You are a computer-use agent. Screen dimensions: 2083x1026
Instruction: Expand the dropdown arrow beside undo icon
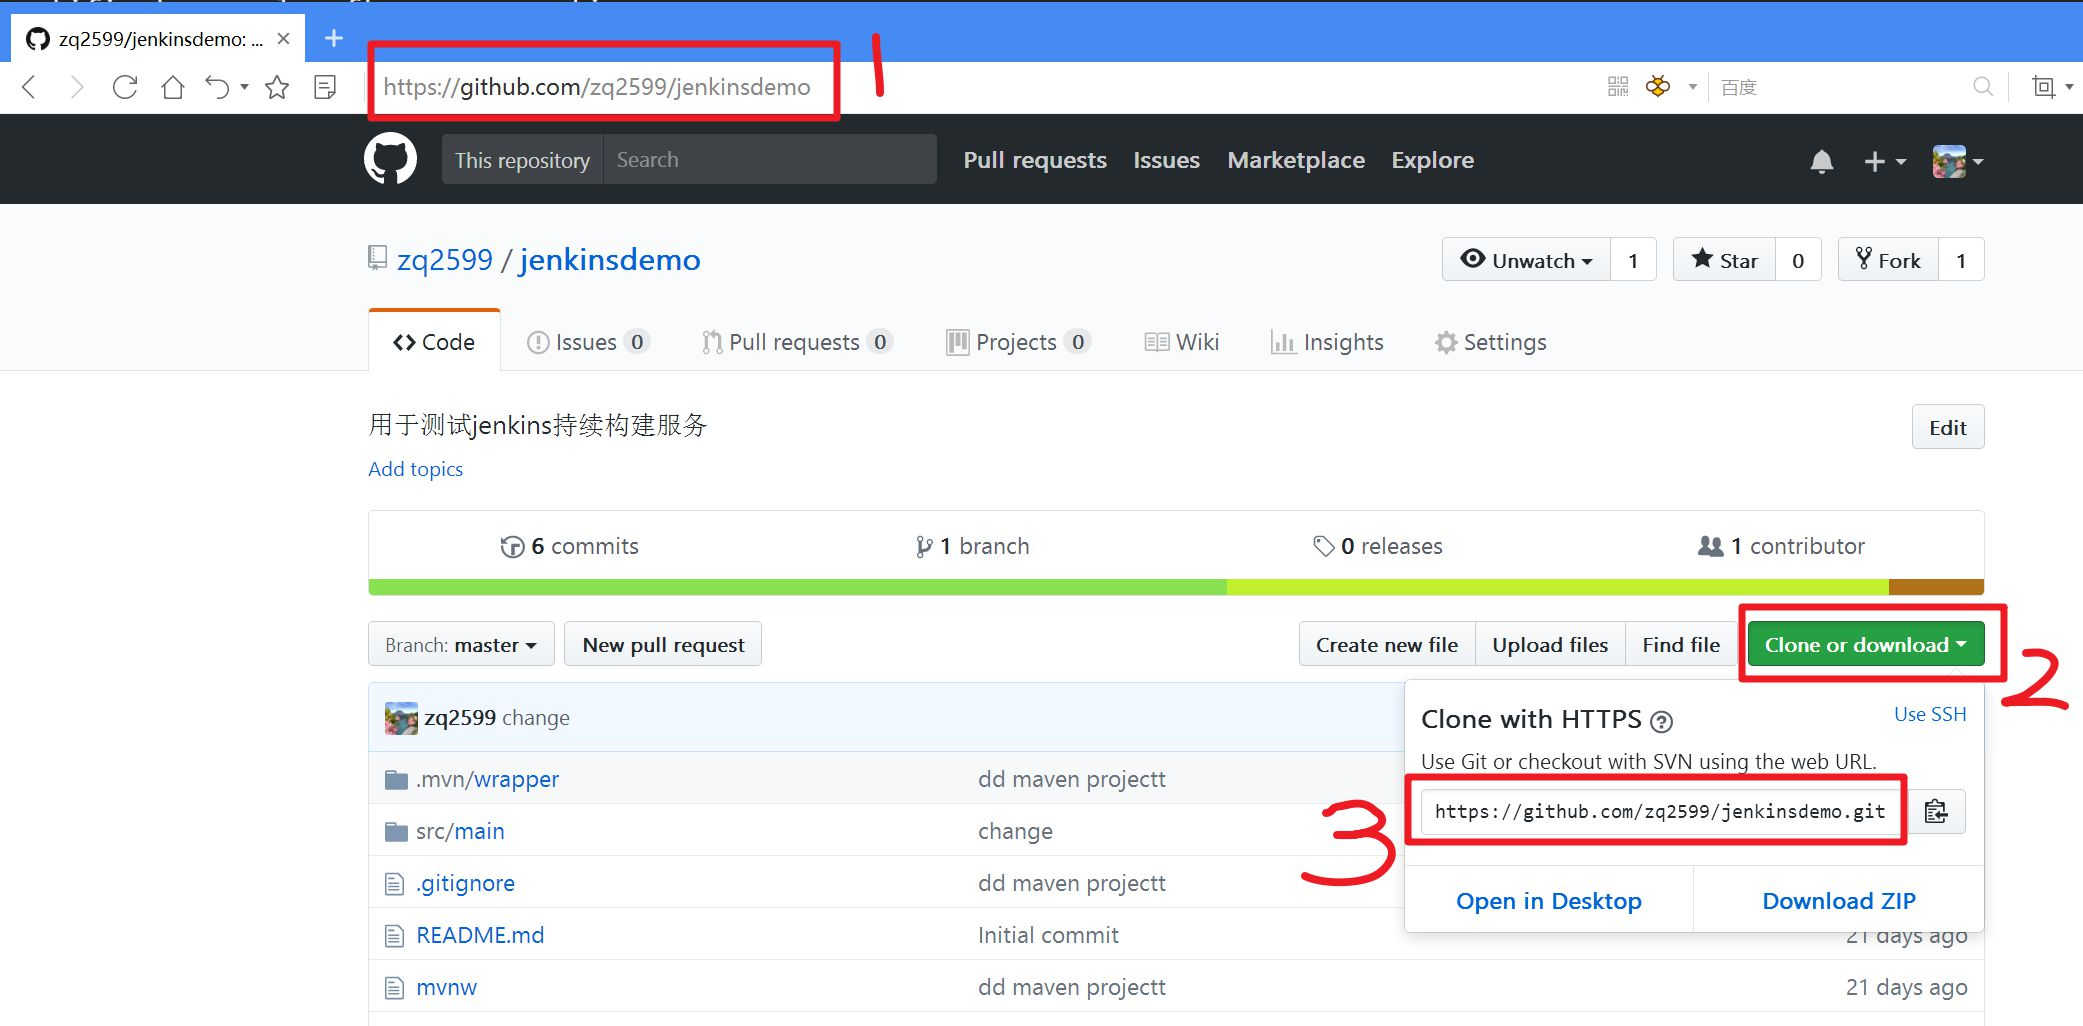coord(244,87)
